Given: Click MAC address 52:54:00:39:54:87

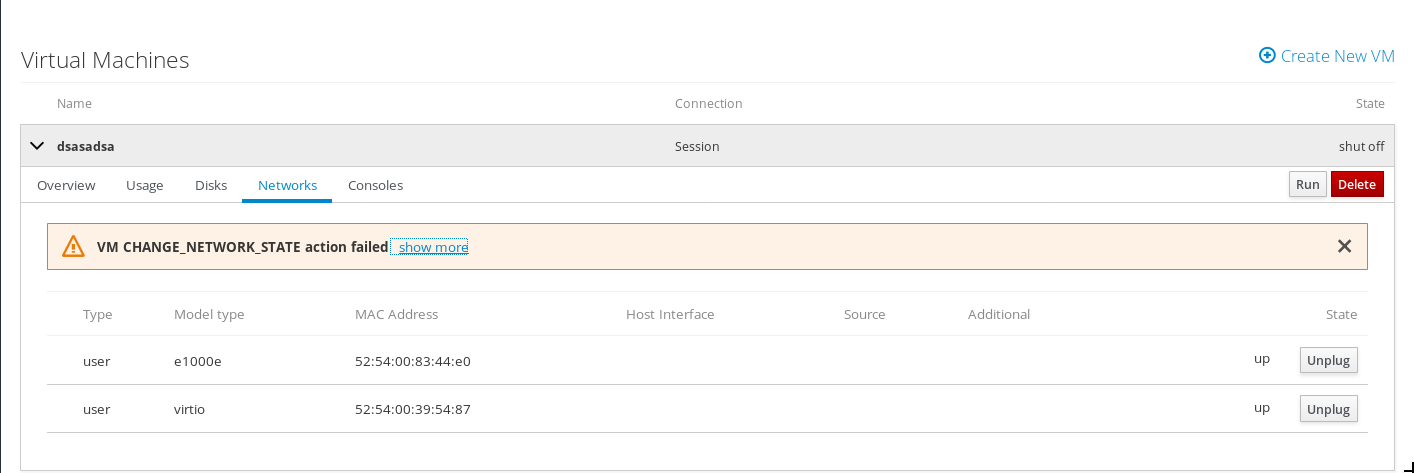Looking at the screenshot, I should pos(412,409).
